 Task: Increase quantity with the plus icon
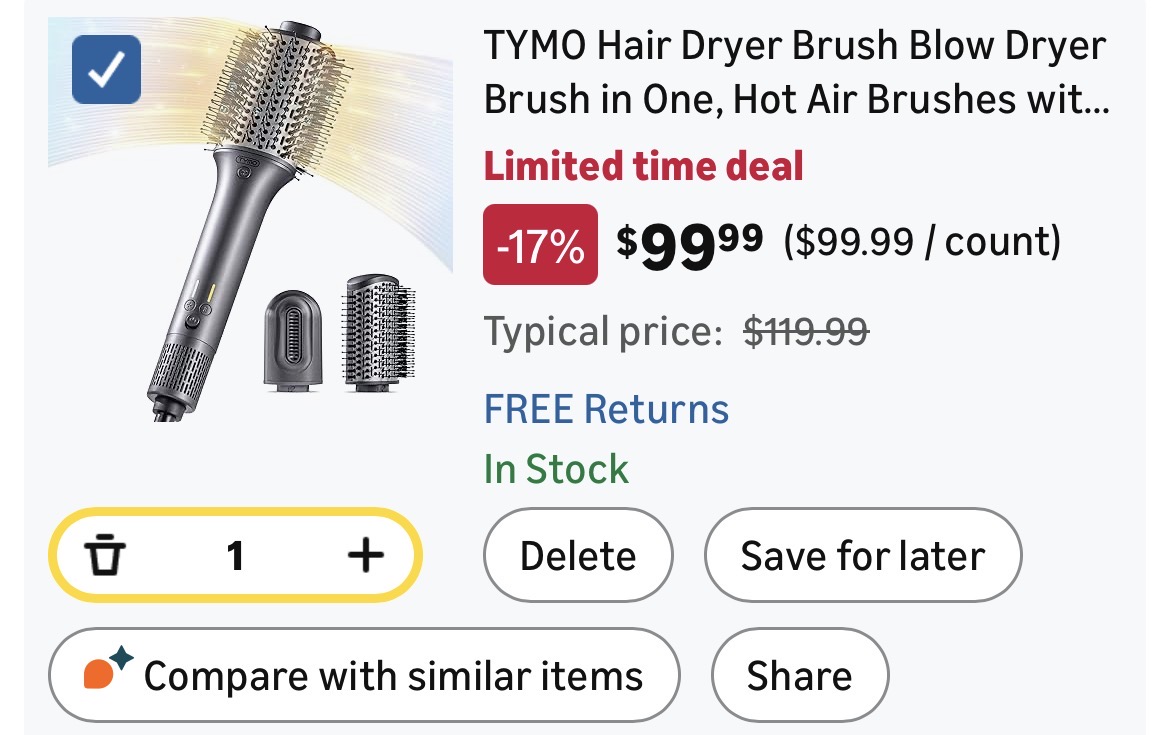click(x=365, y=555)
